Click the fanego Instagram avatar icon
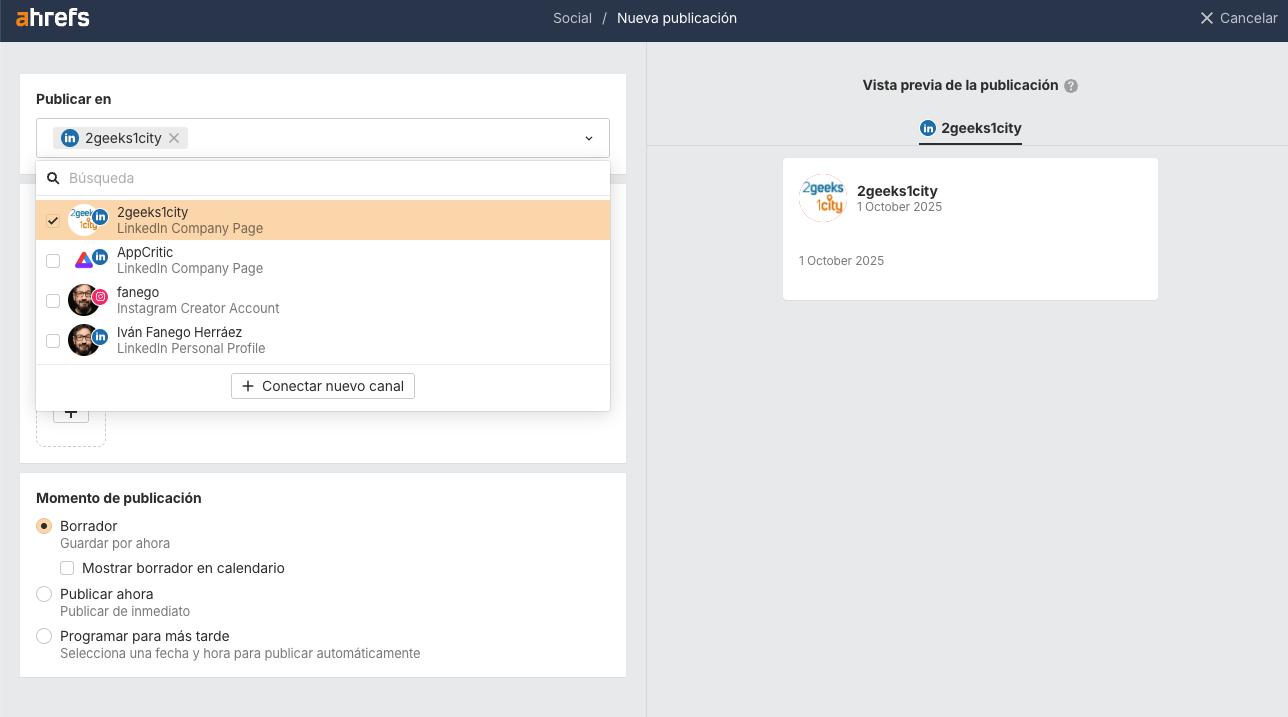The width and height of the screenshot is (1288, 717). tap(84, 300)
